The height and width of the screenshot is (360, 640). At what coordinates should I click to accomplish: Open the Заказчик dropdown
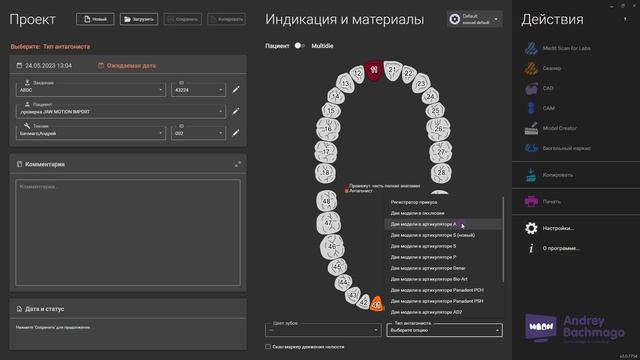click(91, 89)
